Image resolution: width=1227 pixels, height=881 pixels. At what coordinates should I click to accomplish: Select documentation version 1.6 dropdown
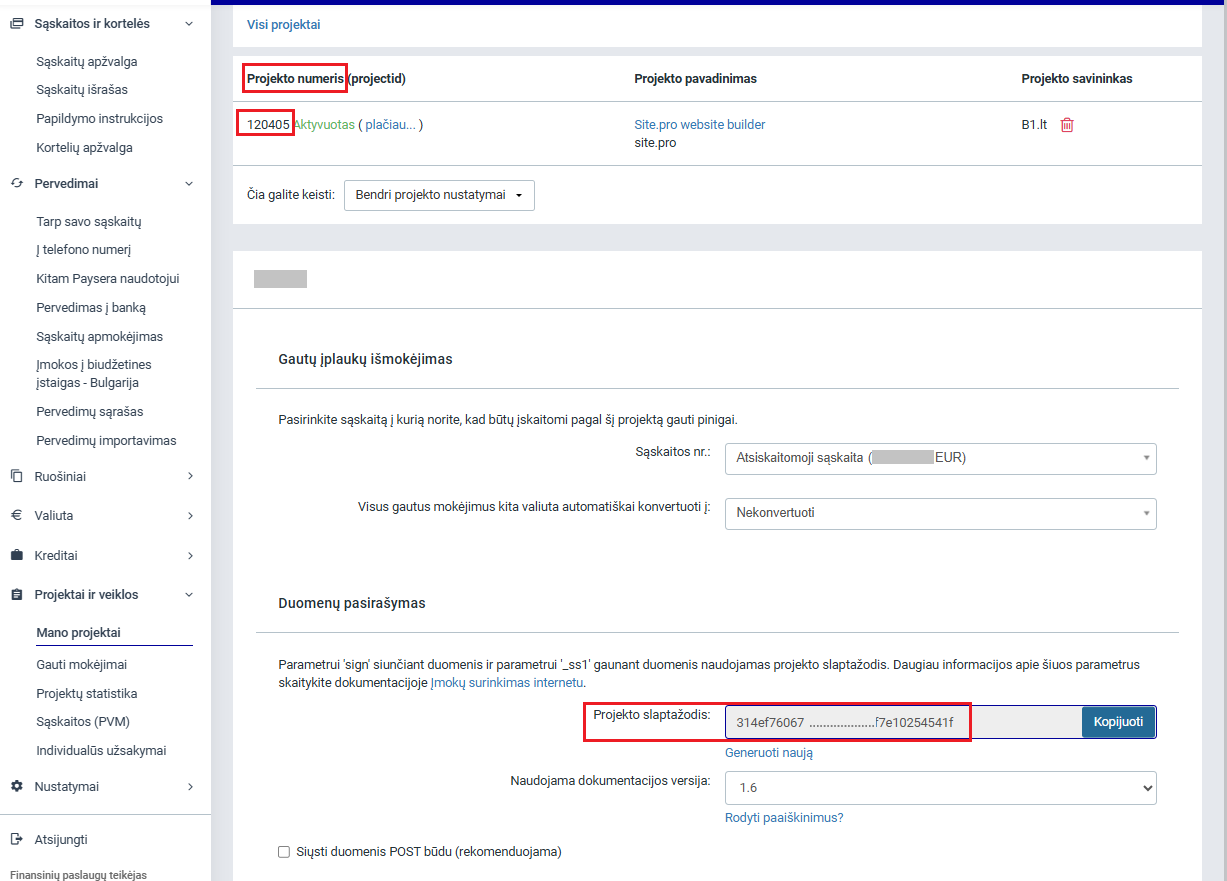(940, 788)
